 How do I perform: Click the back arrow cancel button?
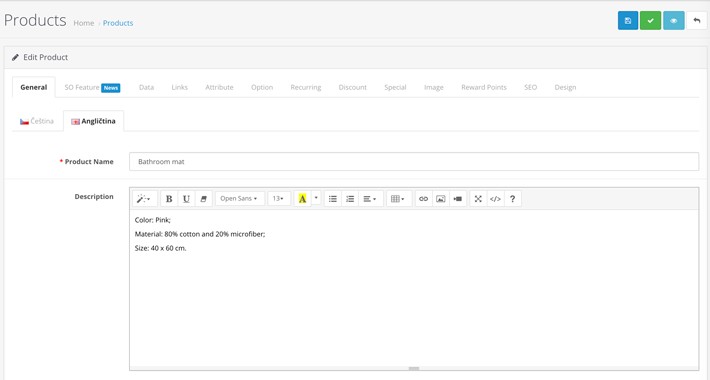coord(697,20)
